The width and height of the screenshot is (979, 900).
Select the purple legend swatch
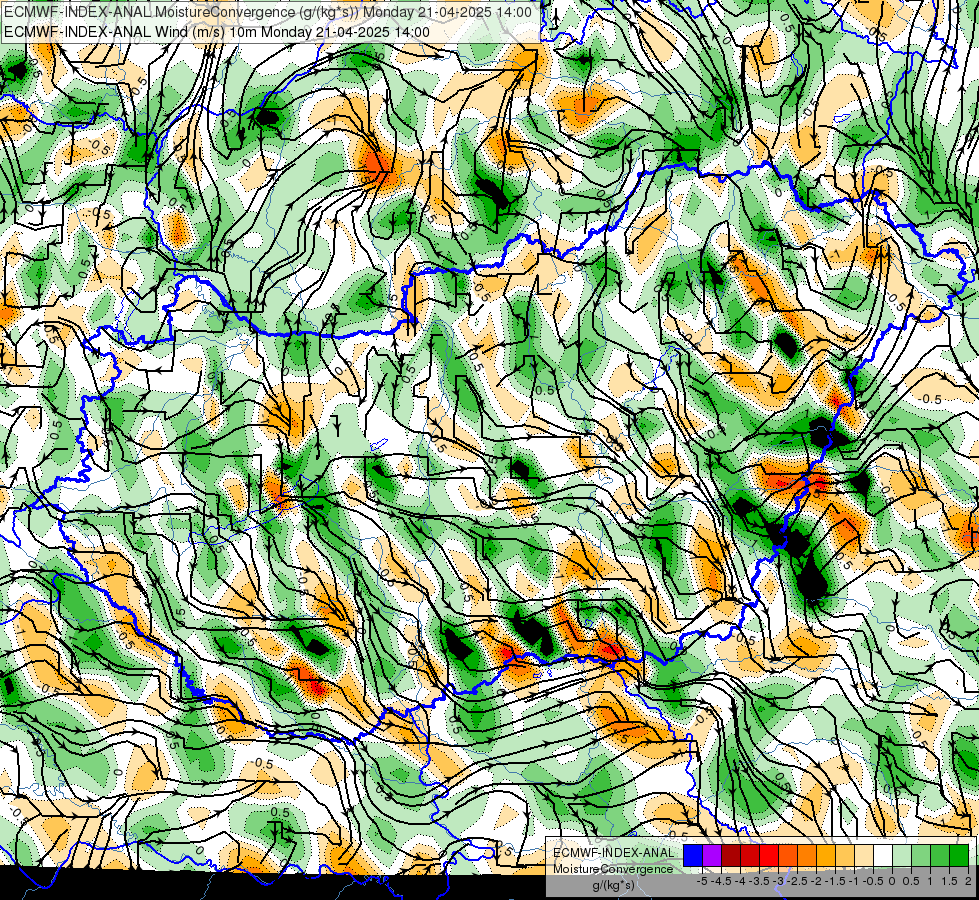coord(712,856)
